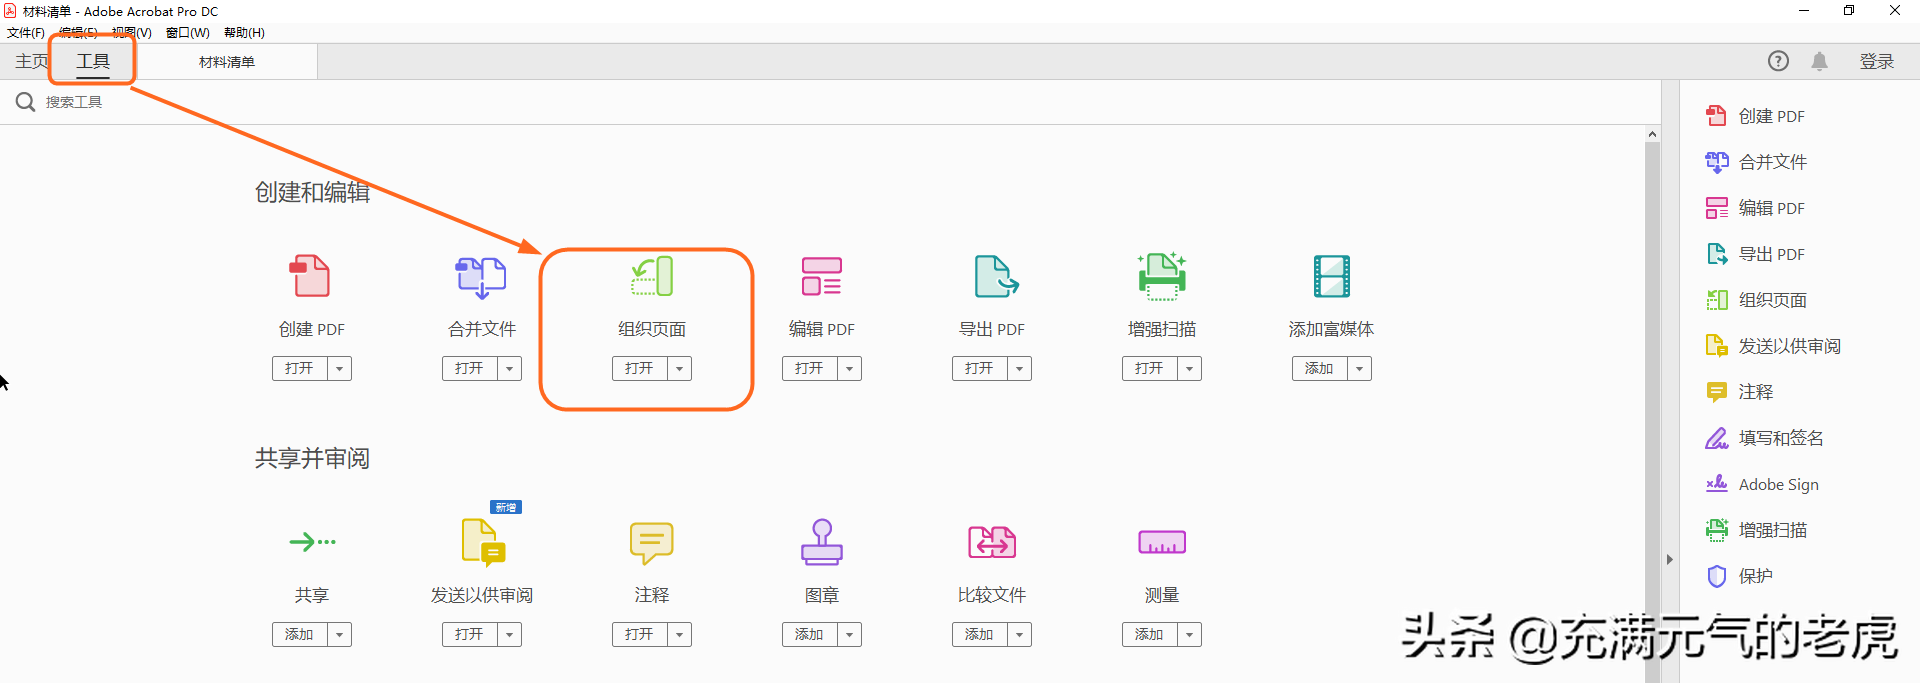Expand dropdown arrow under 比较文件
The height and width of the screenshot is (683, 1920).
point(1020,635)
